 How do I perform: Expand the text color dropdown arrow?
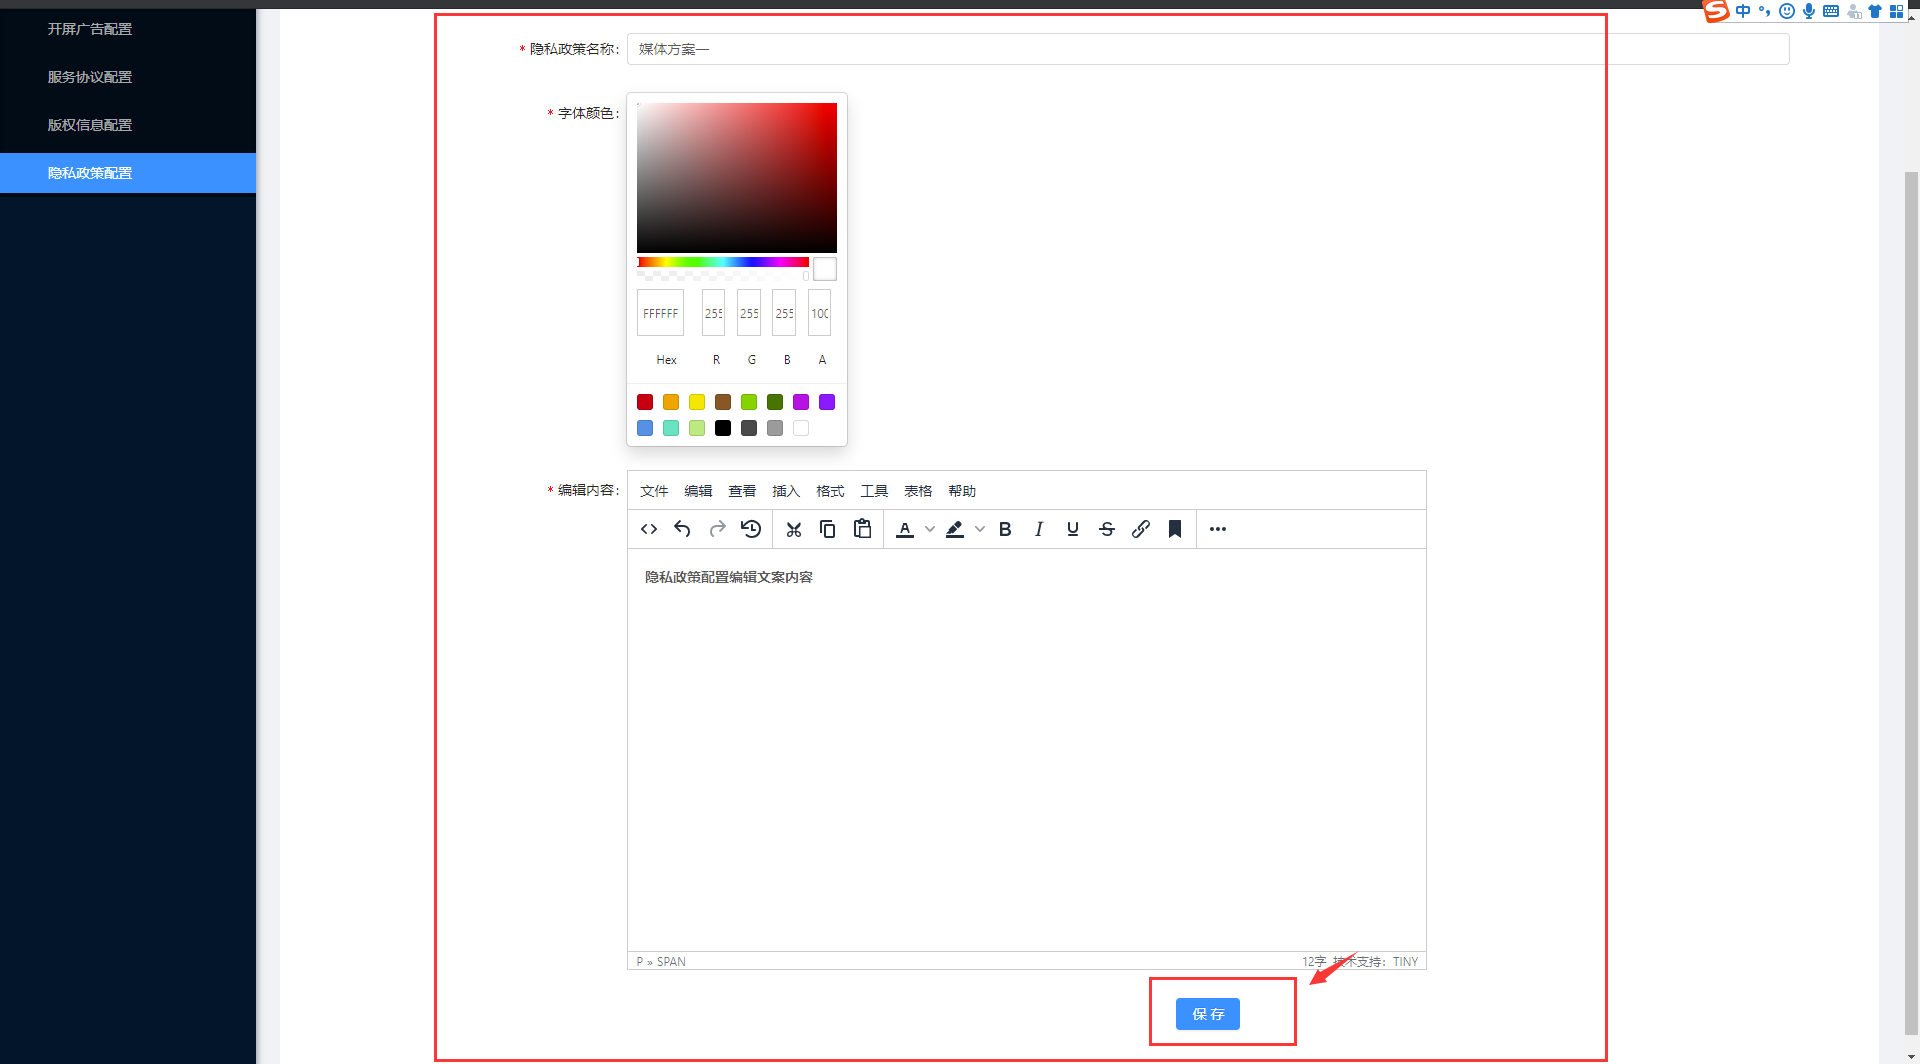[x=930, y=529]
